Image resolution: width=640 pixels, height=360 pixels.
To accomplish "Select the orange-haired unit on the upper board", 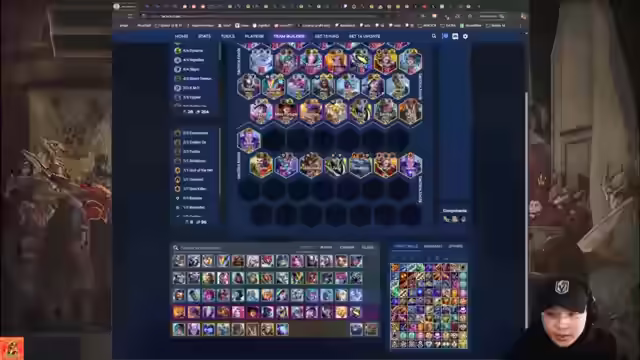I will pos(336,62).
